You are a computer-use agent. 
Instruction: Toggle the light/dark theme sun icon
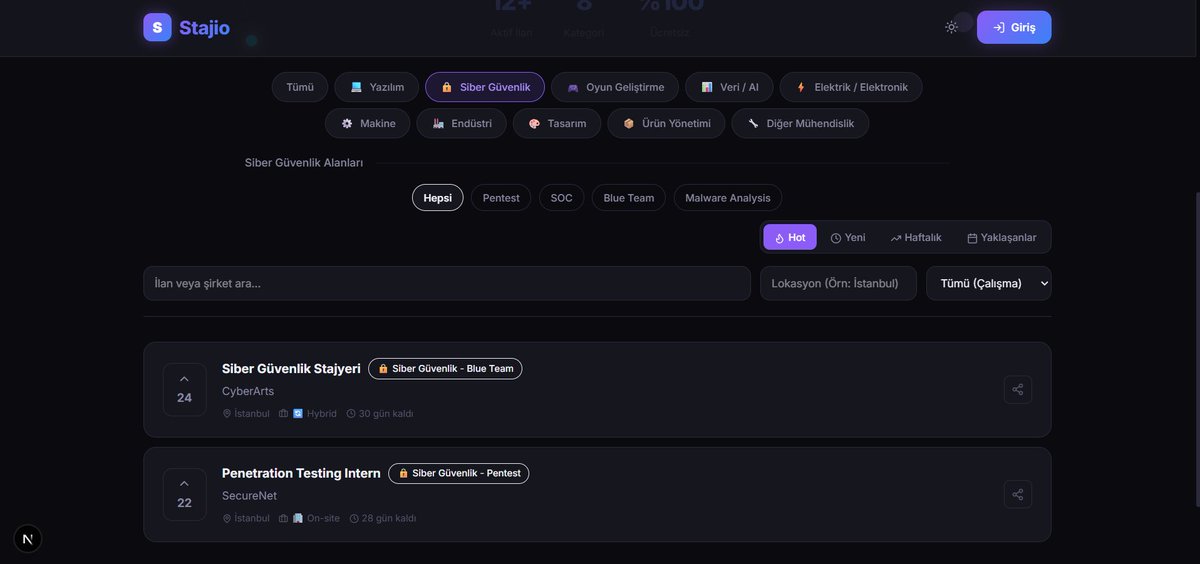[x=951, y=27]
